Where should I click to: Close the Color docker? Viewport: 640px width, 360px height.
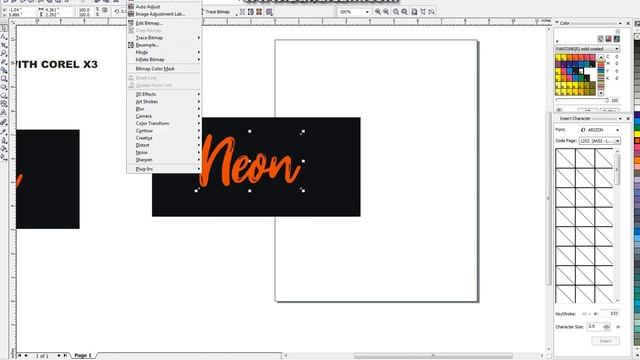click(628, 23)
